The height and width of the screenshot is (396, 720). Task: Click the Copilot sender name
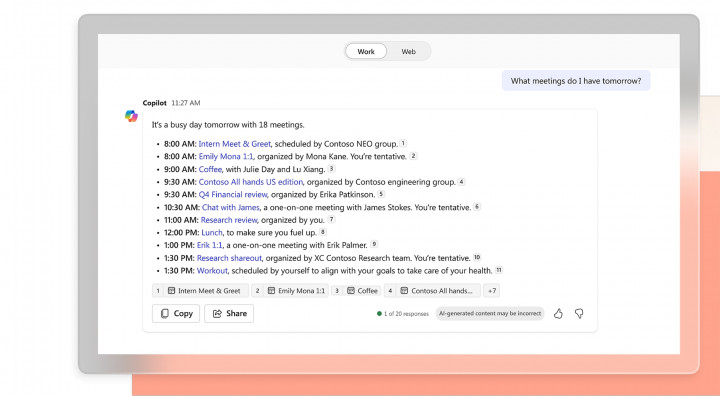[x=155, y=103]
